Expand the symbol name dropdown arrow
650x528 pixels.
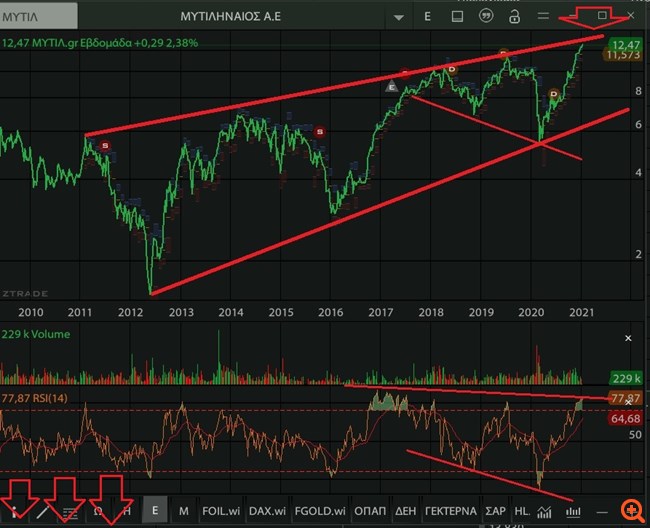pyautogui.click(x=399, y=17)
